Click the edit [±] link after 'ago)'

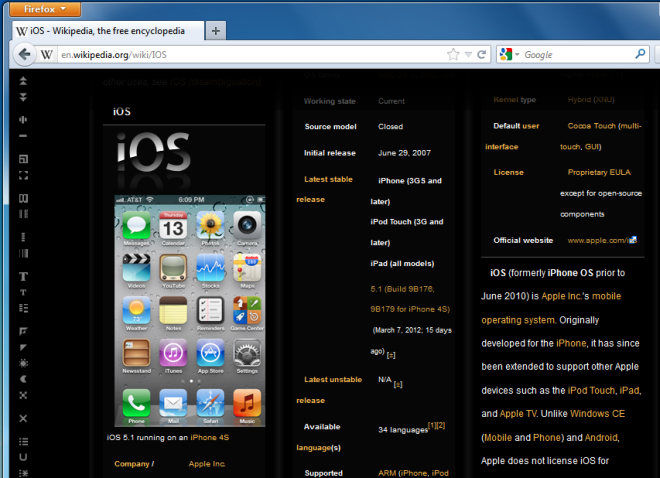click(391, 355)
